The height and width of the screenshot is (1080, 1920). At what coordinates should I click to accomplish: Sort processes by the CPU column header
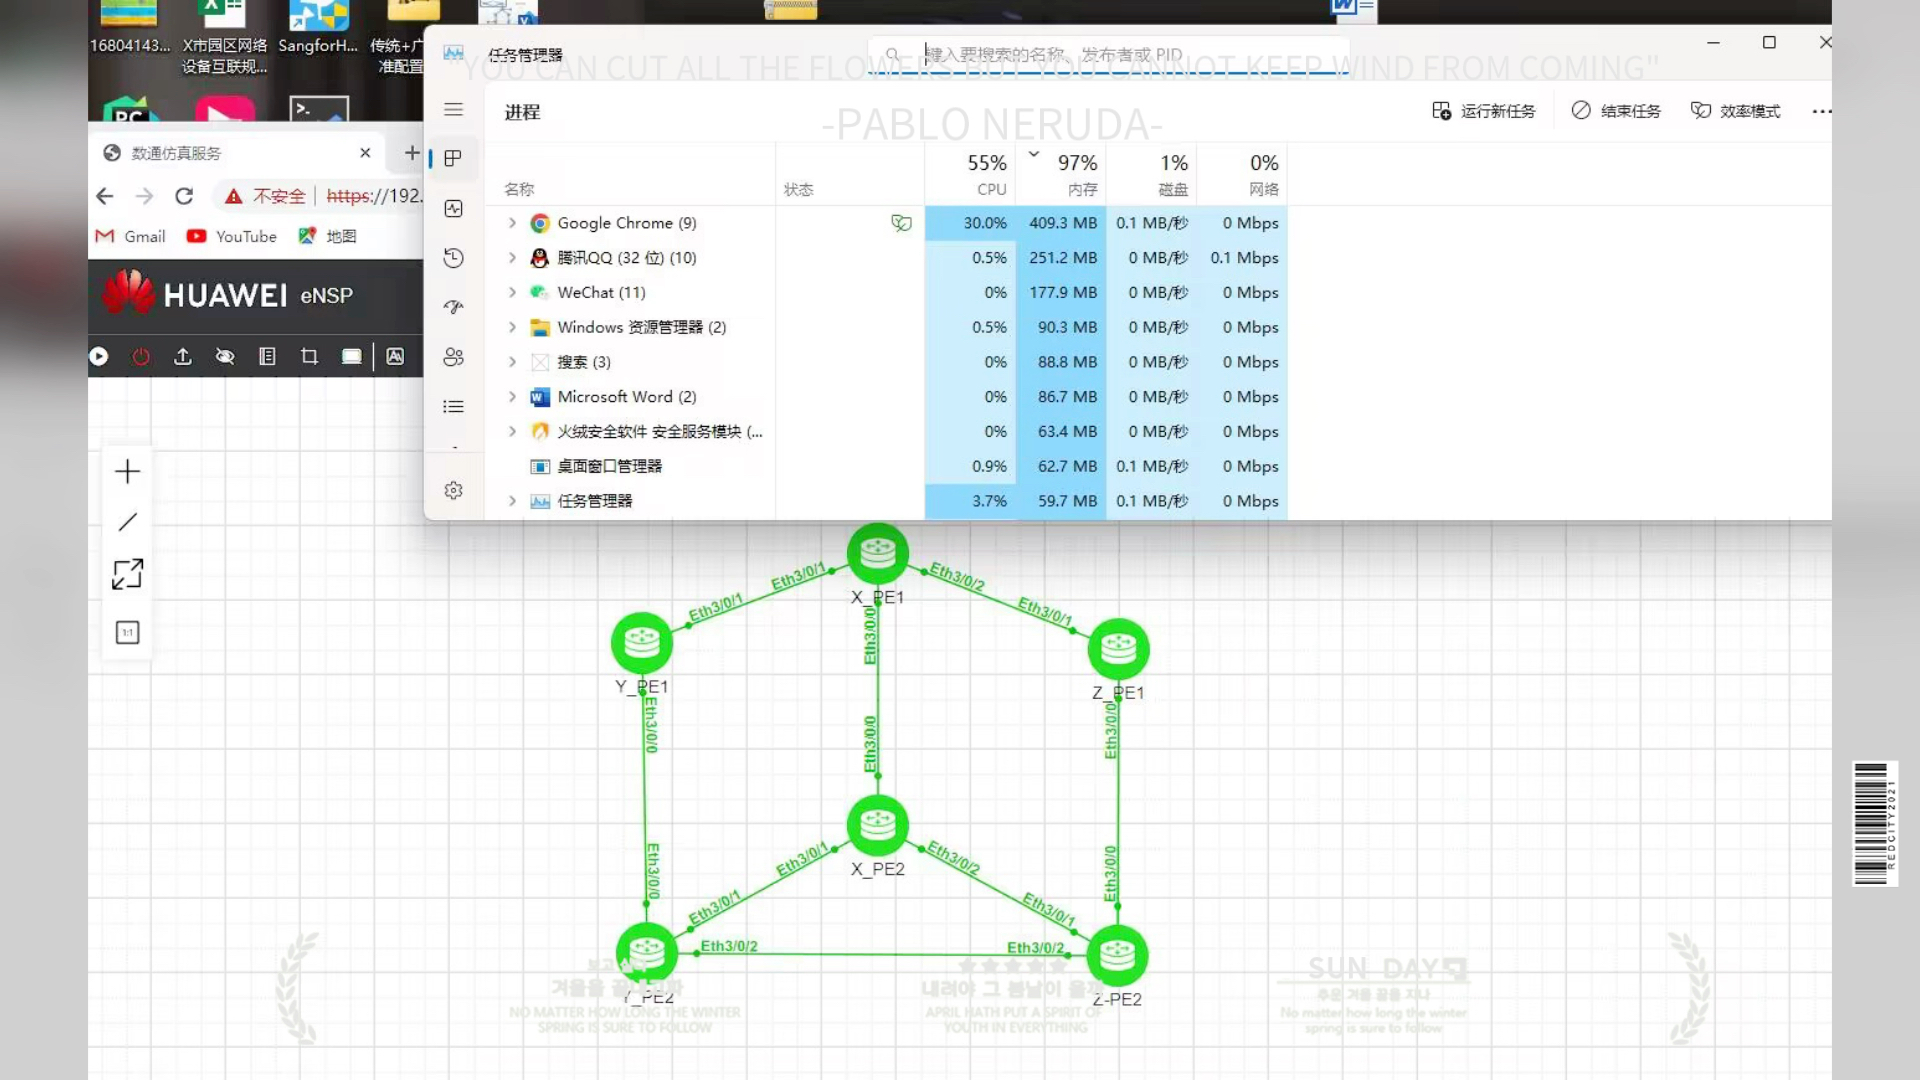click(986, 174)
